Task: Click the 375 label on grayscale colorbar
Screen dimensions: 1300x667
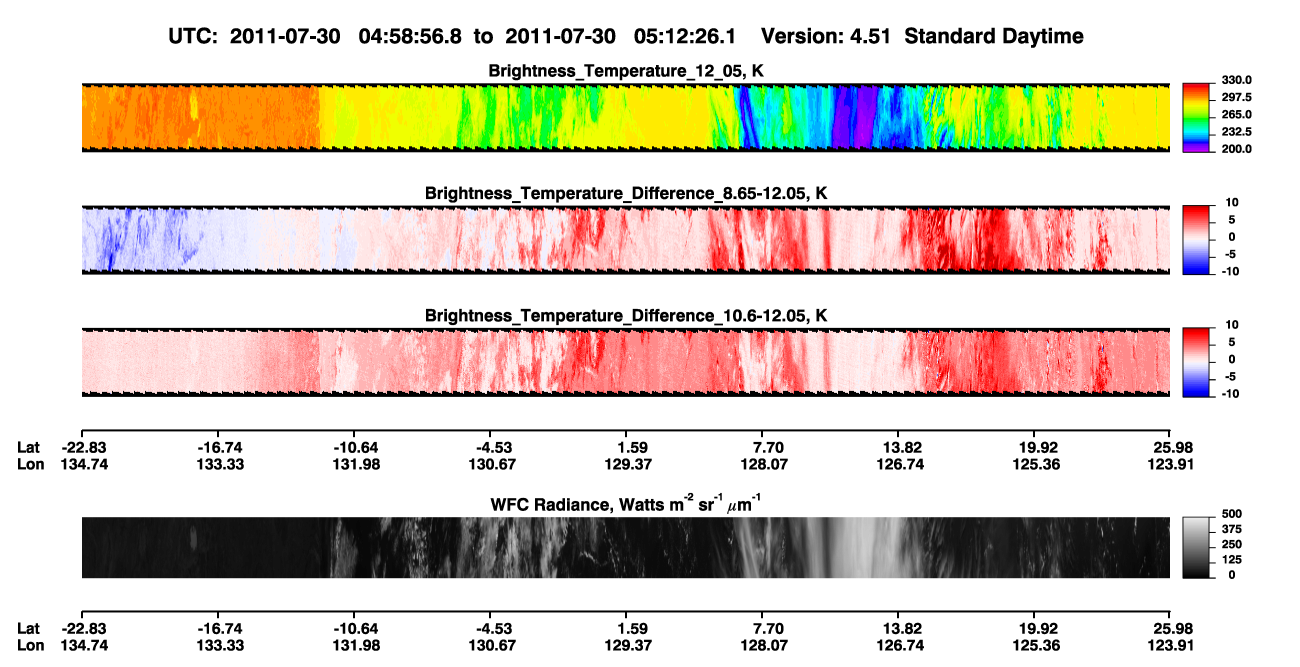Action: click(1231, 529)
